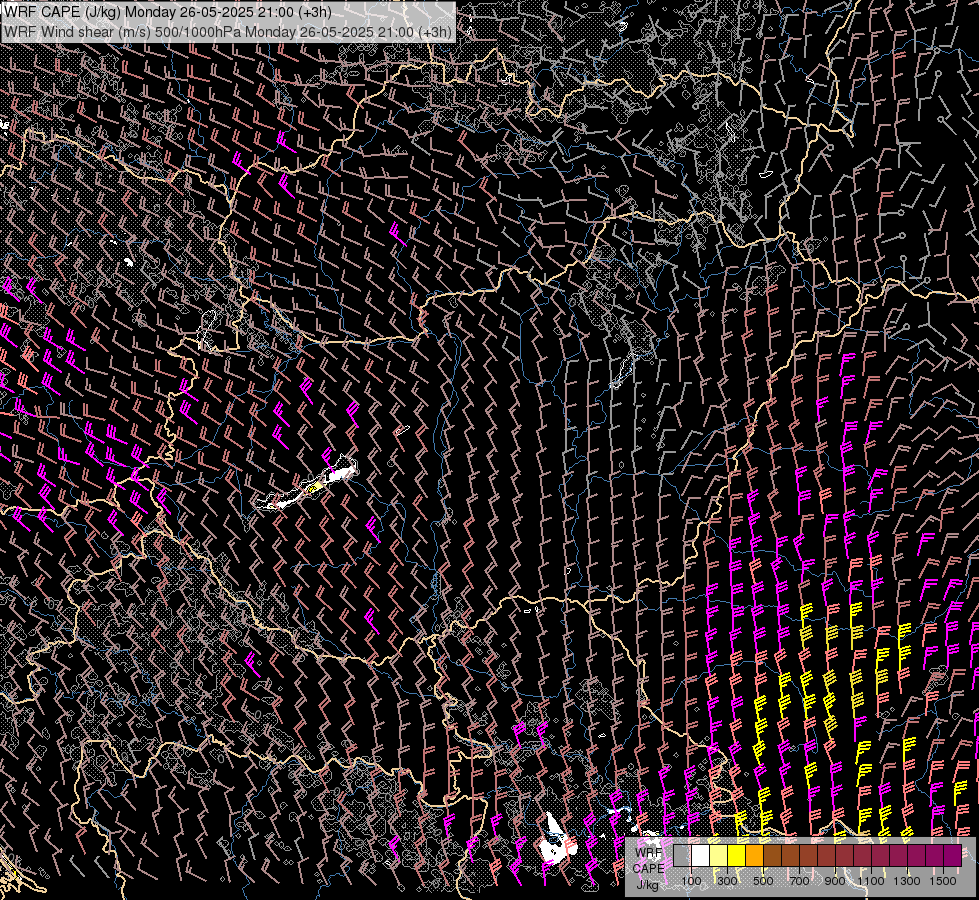Choose the orange CAPE legend swatch
The image size is (979, 900).
point(754,855)
